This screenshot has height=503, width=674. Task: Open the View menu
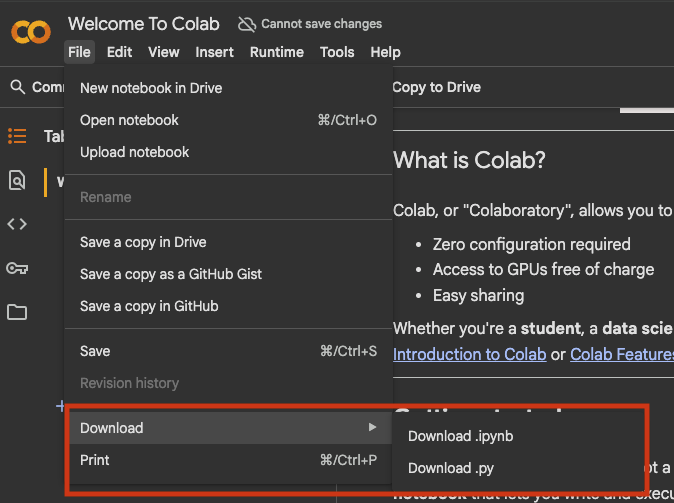pos(164,52)
